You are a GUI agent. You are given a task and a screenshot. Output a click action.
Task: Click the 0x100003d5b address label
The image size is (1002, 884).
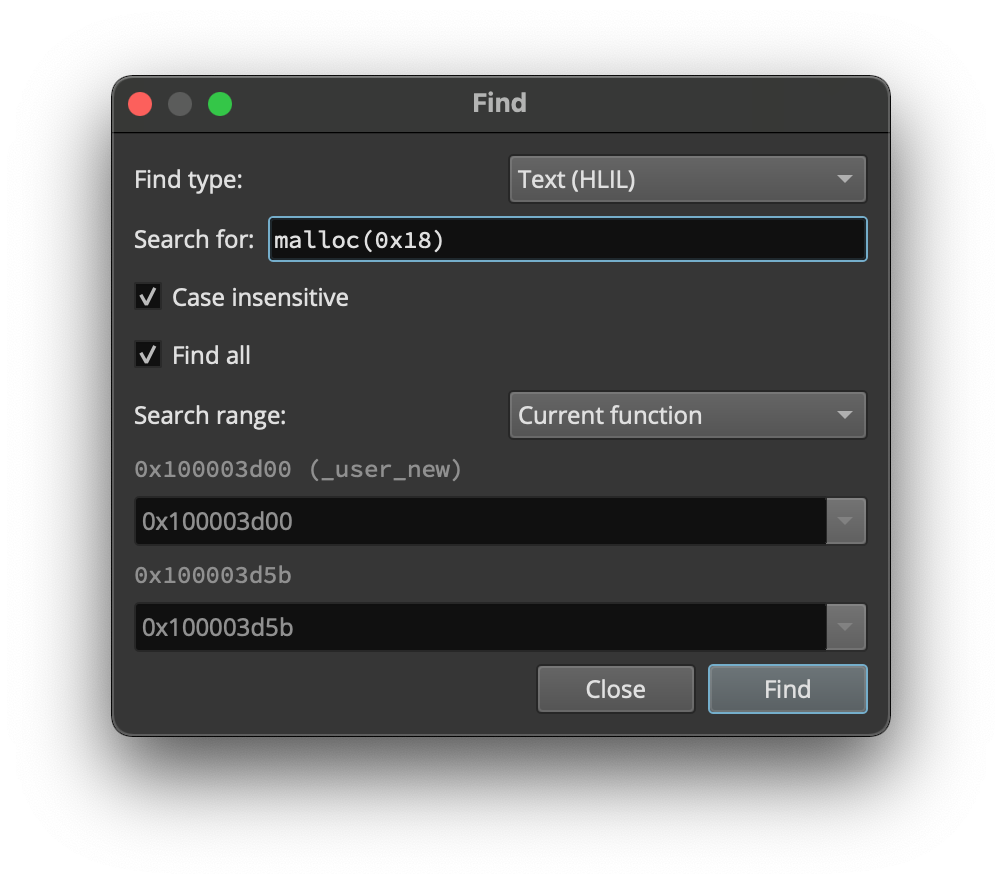coord(213,575)
